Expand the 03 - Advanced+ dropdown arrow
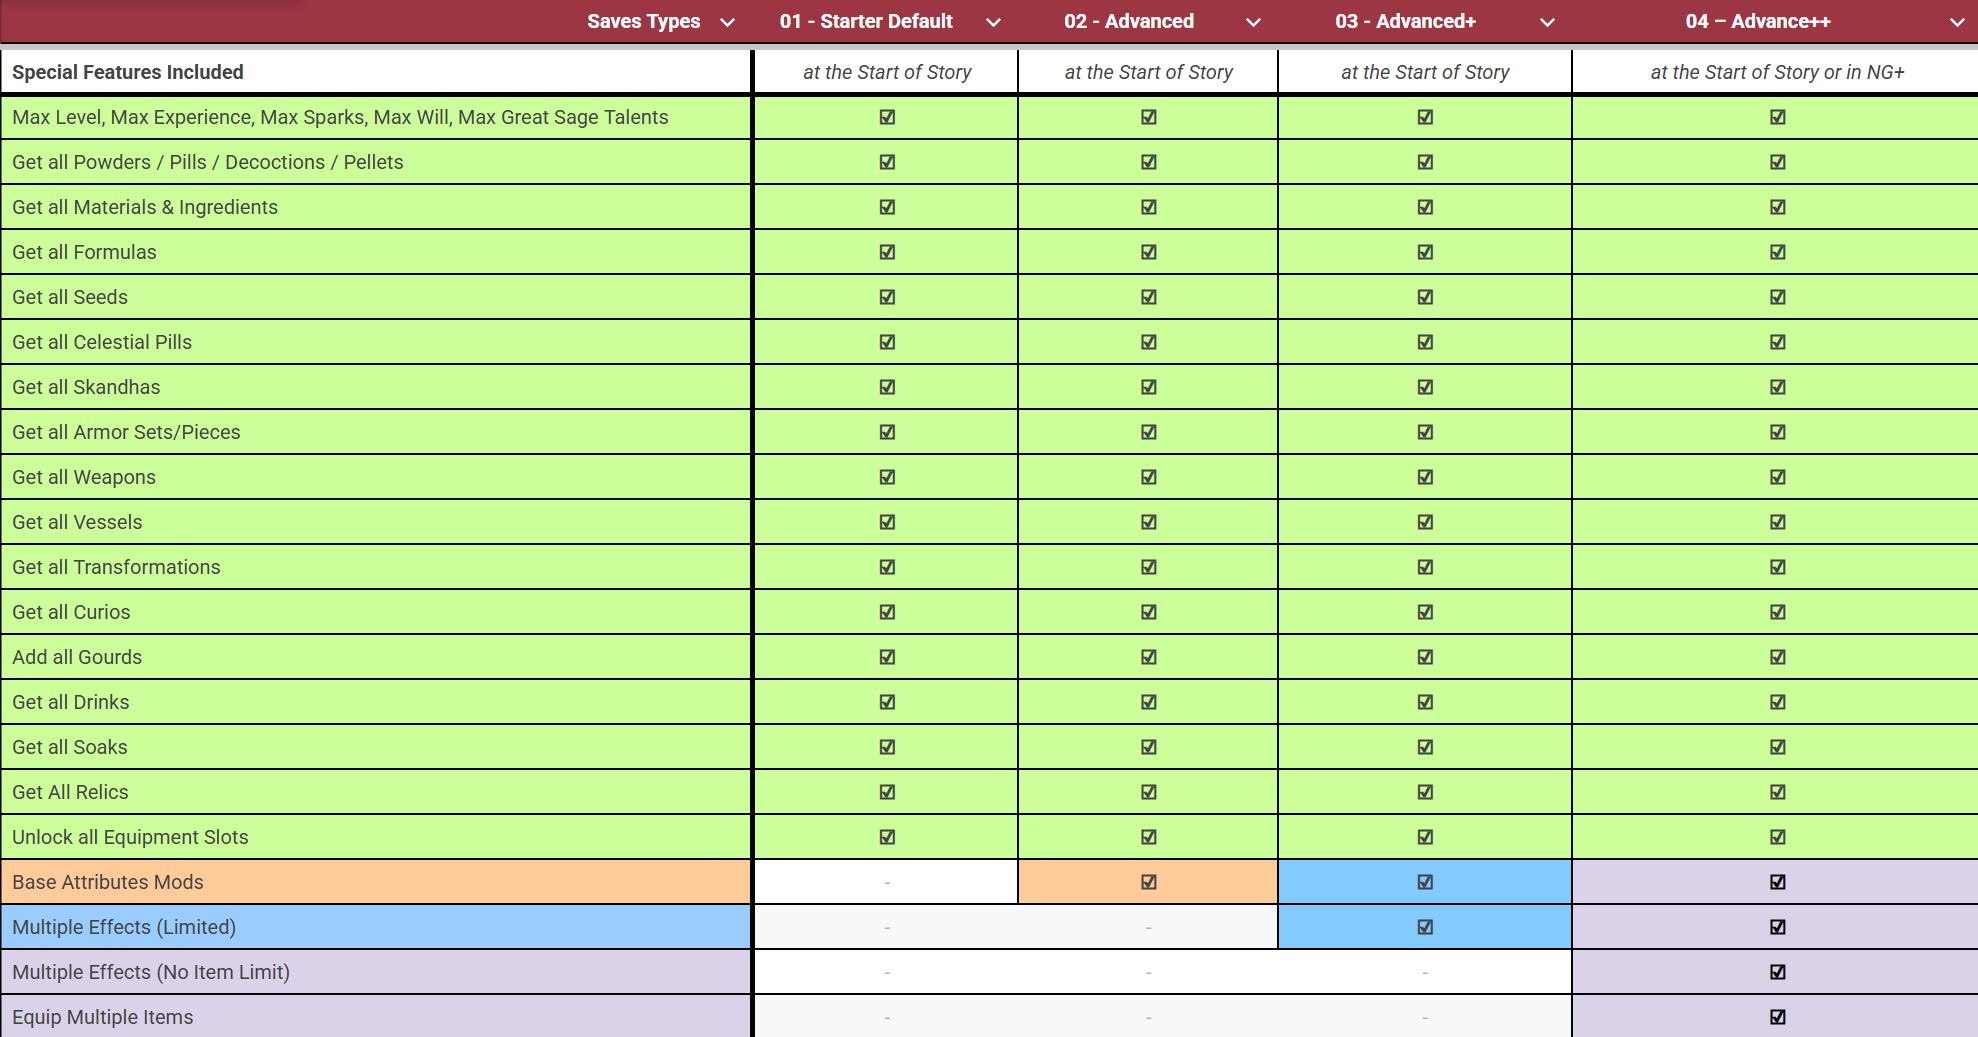Screen dimensions: 1978x1037 tap(1547, 22)
